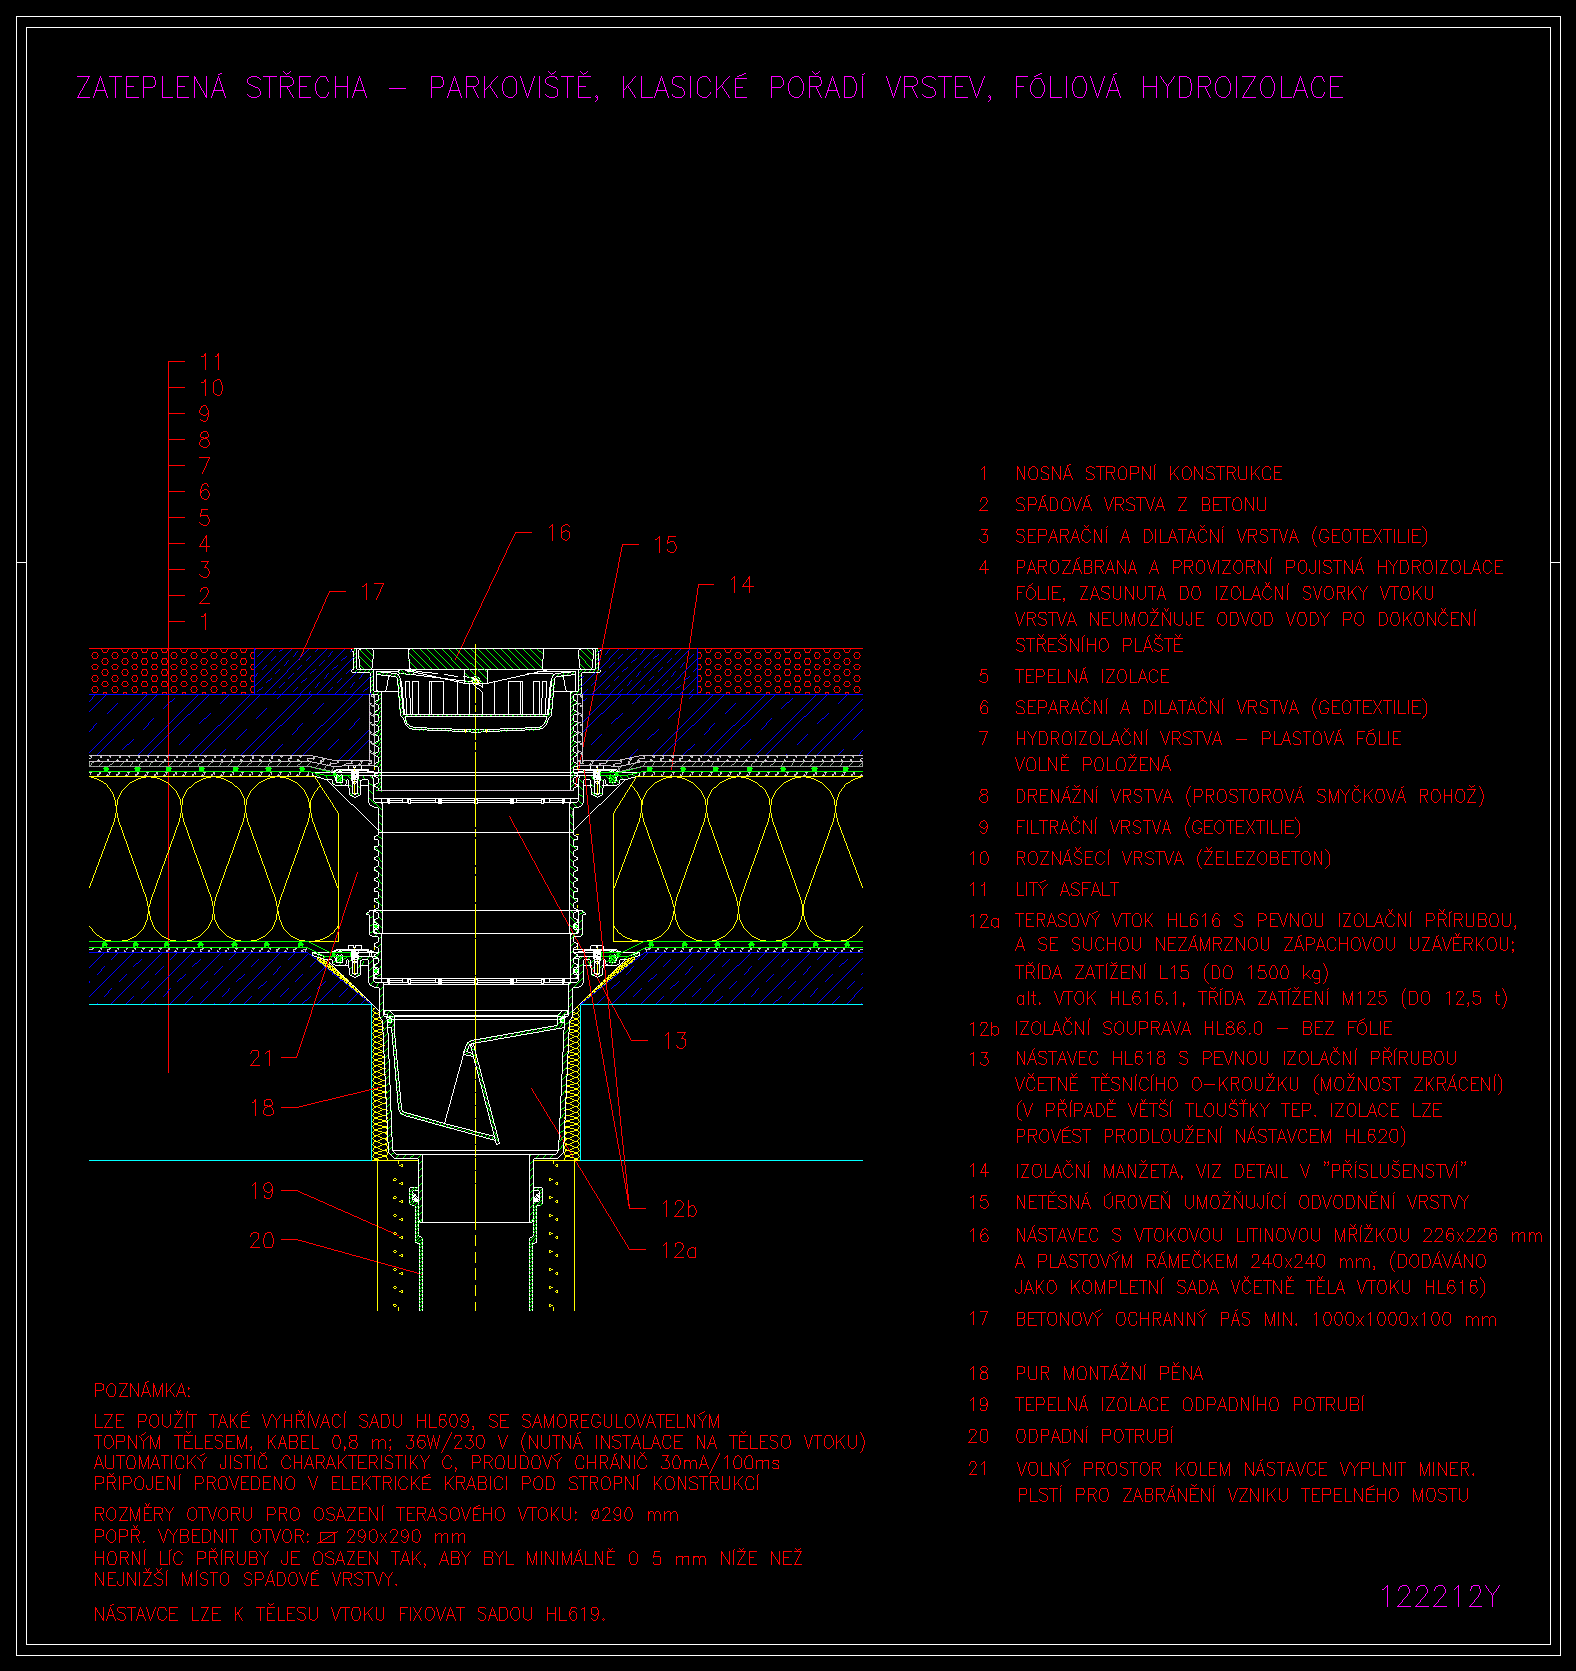Click legend text 'IZOLAČNÍ MANŽETA, VIZ DETAIL V PŘÍSLUŠENSTVÍ'
Viewport: 1576px width, 1671px height.
[1241, 1170]
